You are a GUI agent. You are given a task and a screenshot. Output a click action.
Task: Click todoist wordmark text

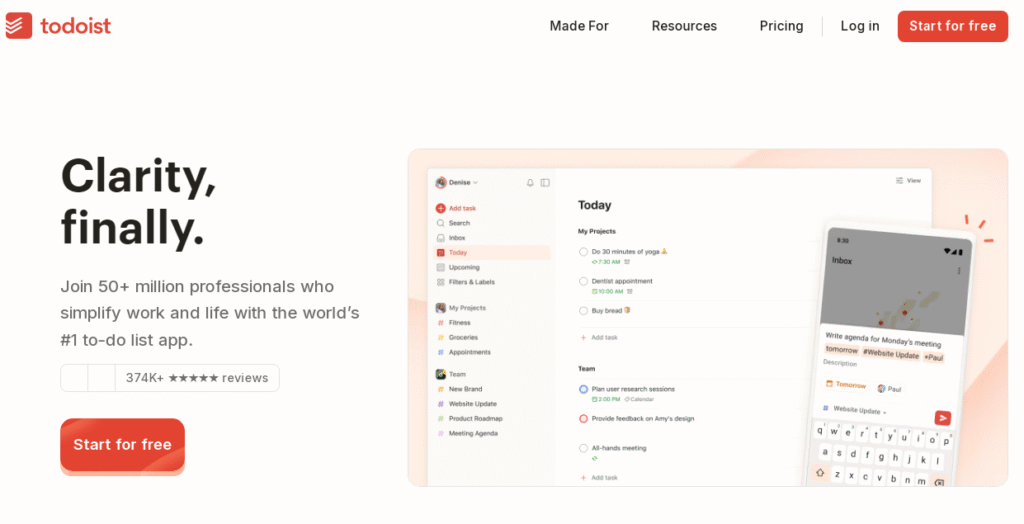tap(76, 26)
